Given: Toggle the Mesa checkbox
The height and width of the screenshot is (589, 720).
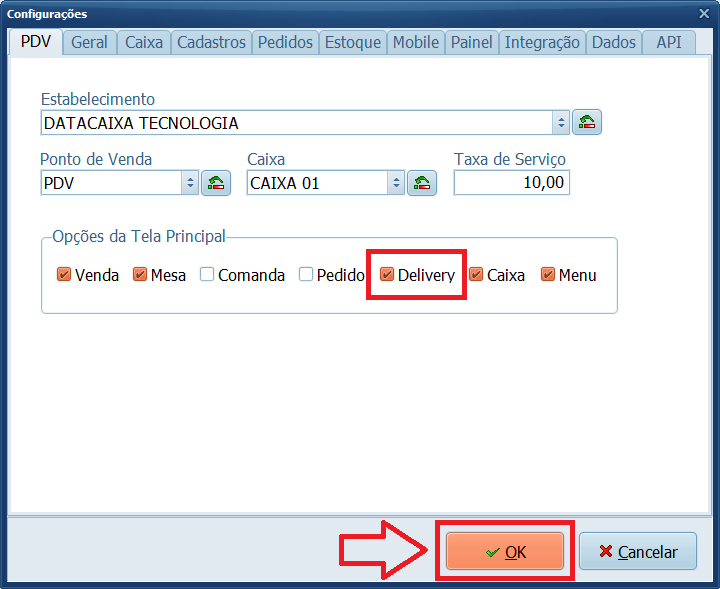Looking at the screenshot, I should coord(140,275).
